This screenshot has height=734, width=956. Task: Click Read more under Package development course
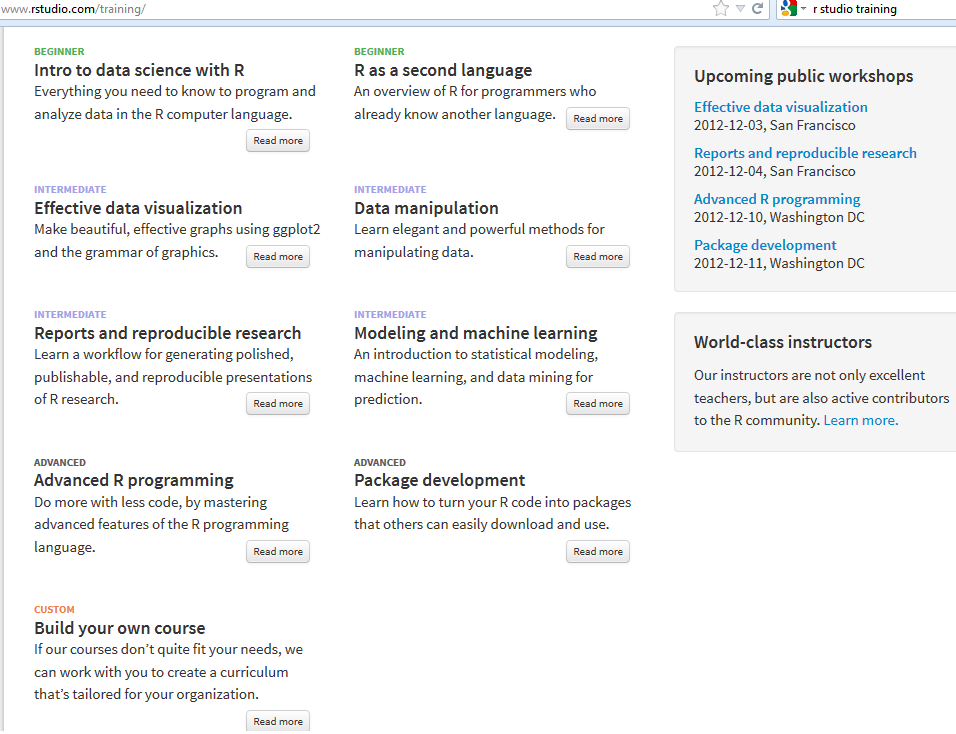tap(598, 552)
